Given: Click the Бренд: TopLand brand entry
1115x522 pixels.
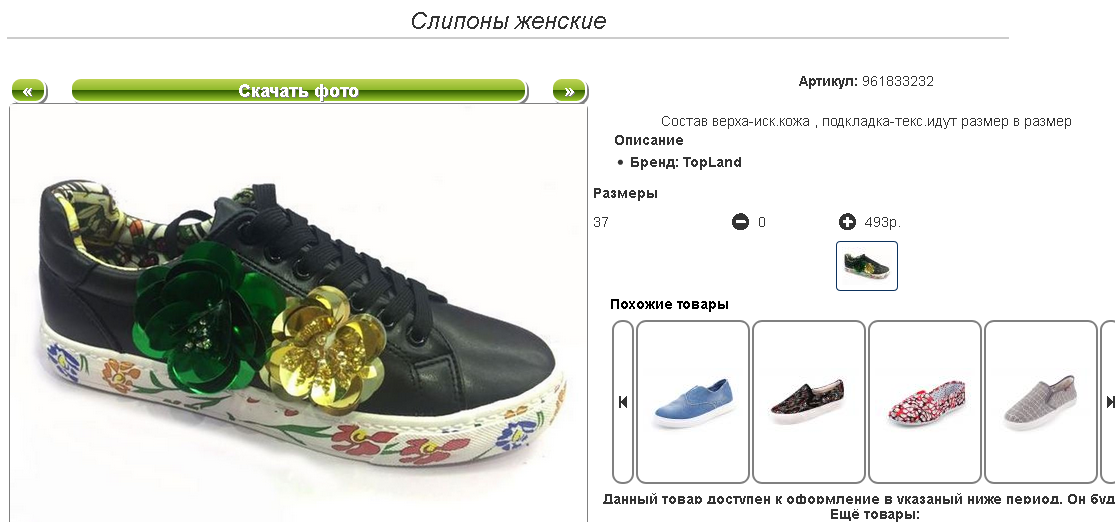Looking at the screenshot, I should coord(685,162).
